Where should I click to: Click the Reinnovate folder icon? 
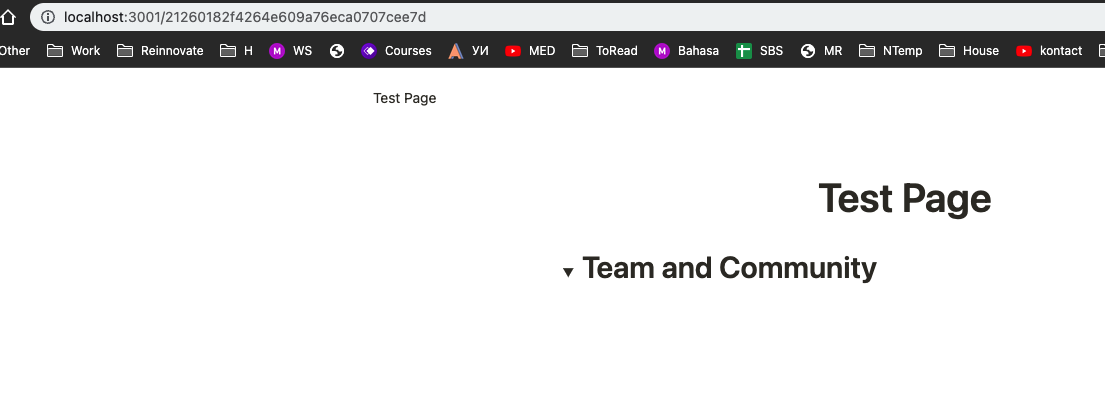[x=125, y=51]
